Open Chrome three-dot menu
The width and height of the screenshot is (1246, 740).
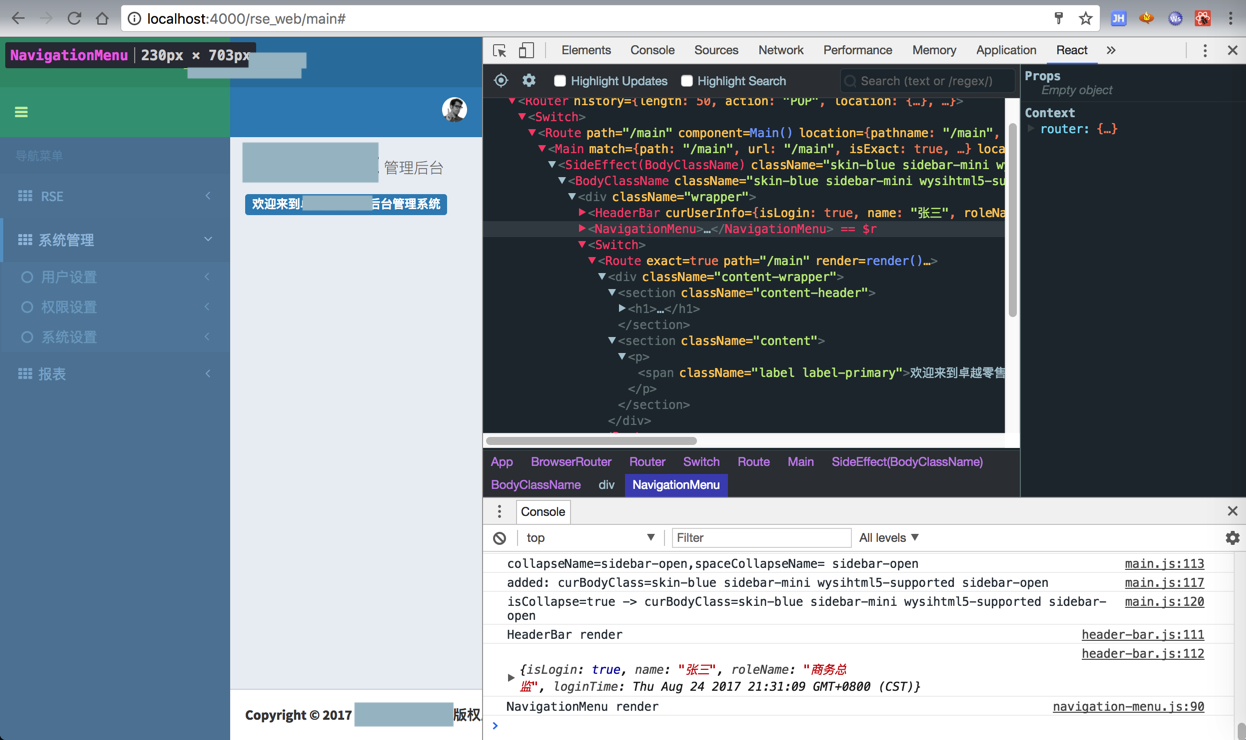click(x=1231, y=18)
